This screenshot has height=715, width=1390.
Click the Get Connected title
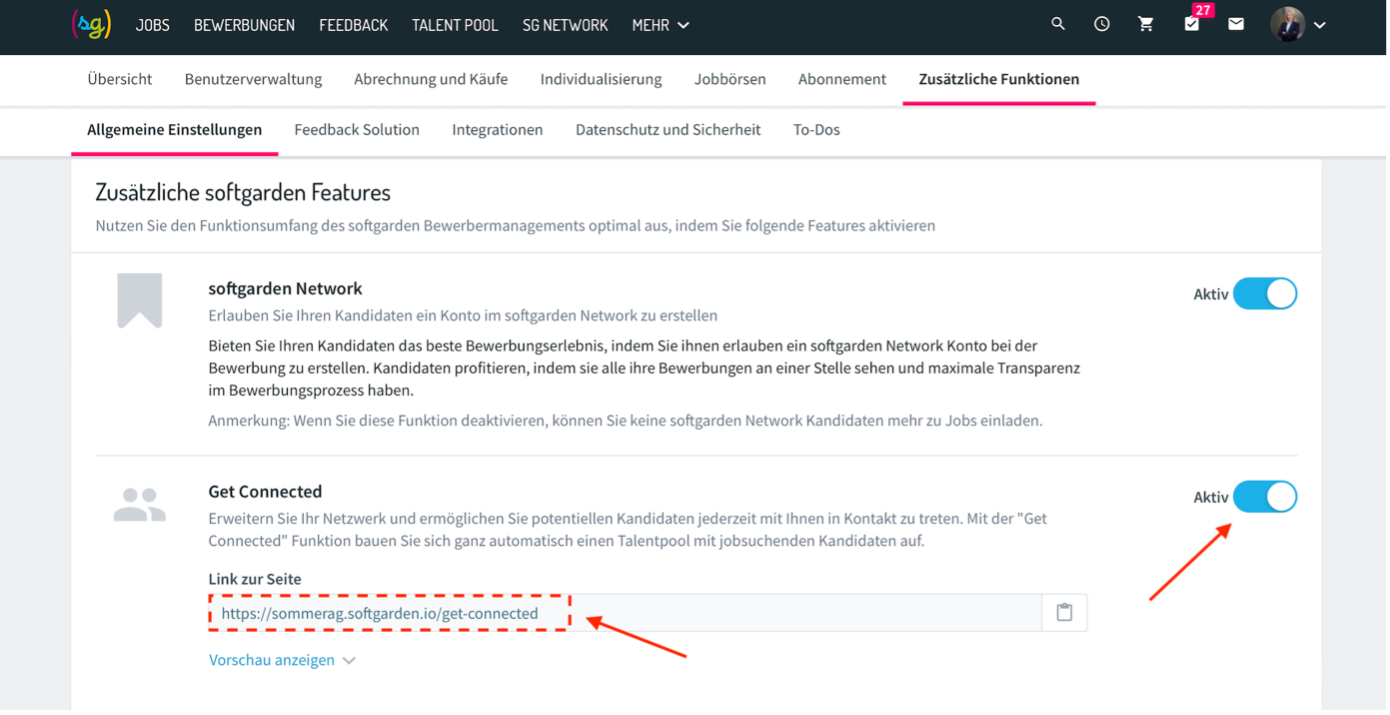click(x=265, y=492)
